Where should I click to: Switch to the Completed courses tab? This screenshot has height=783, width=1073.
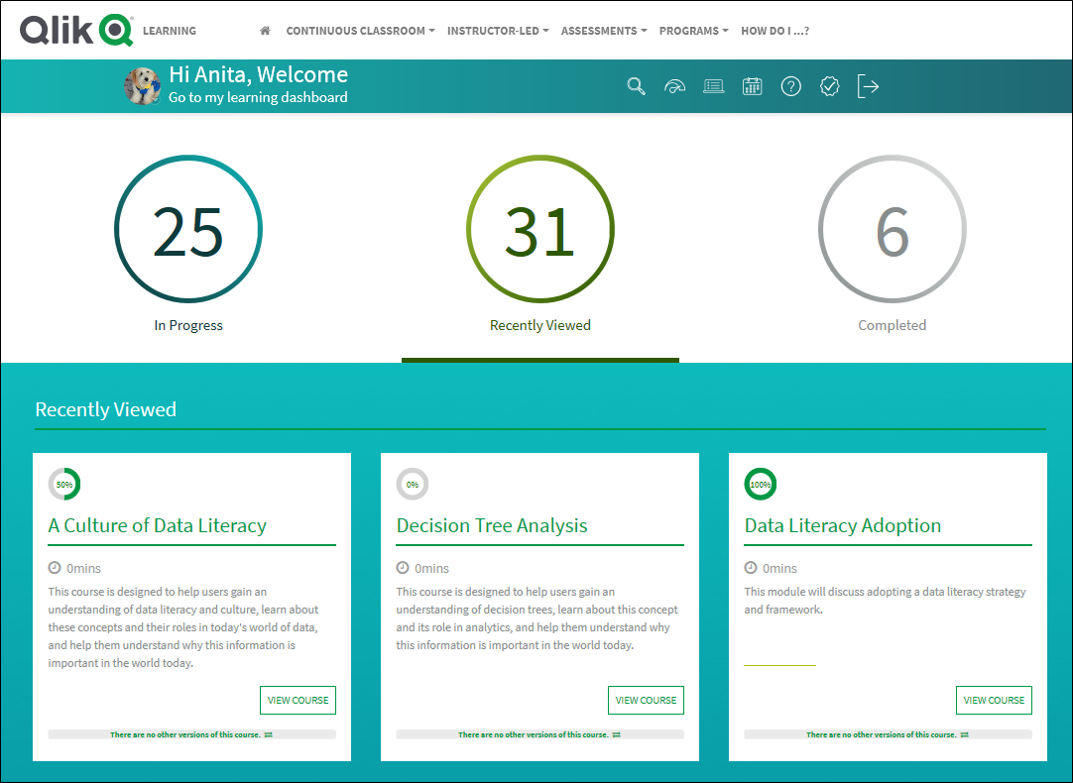coord(892,230)
